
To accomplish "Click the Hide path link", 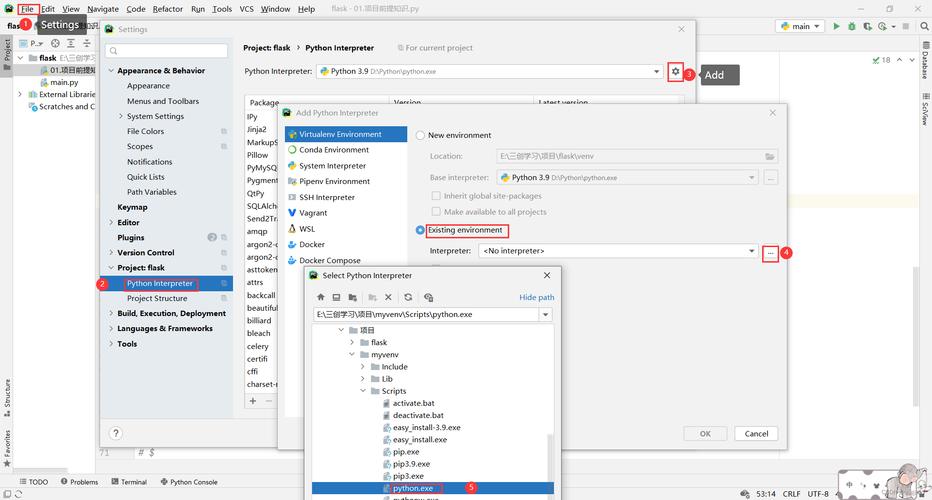I will (x=537, y=297).
